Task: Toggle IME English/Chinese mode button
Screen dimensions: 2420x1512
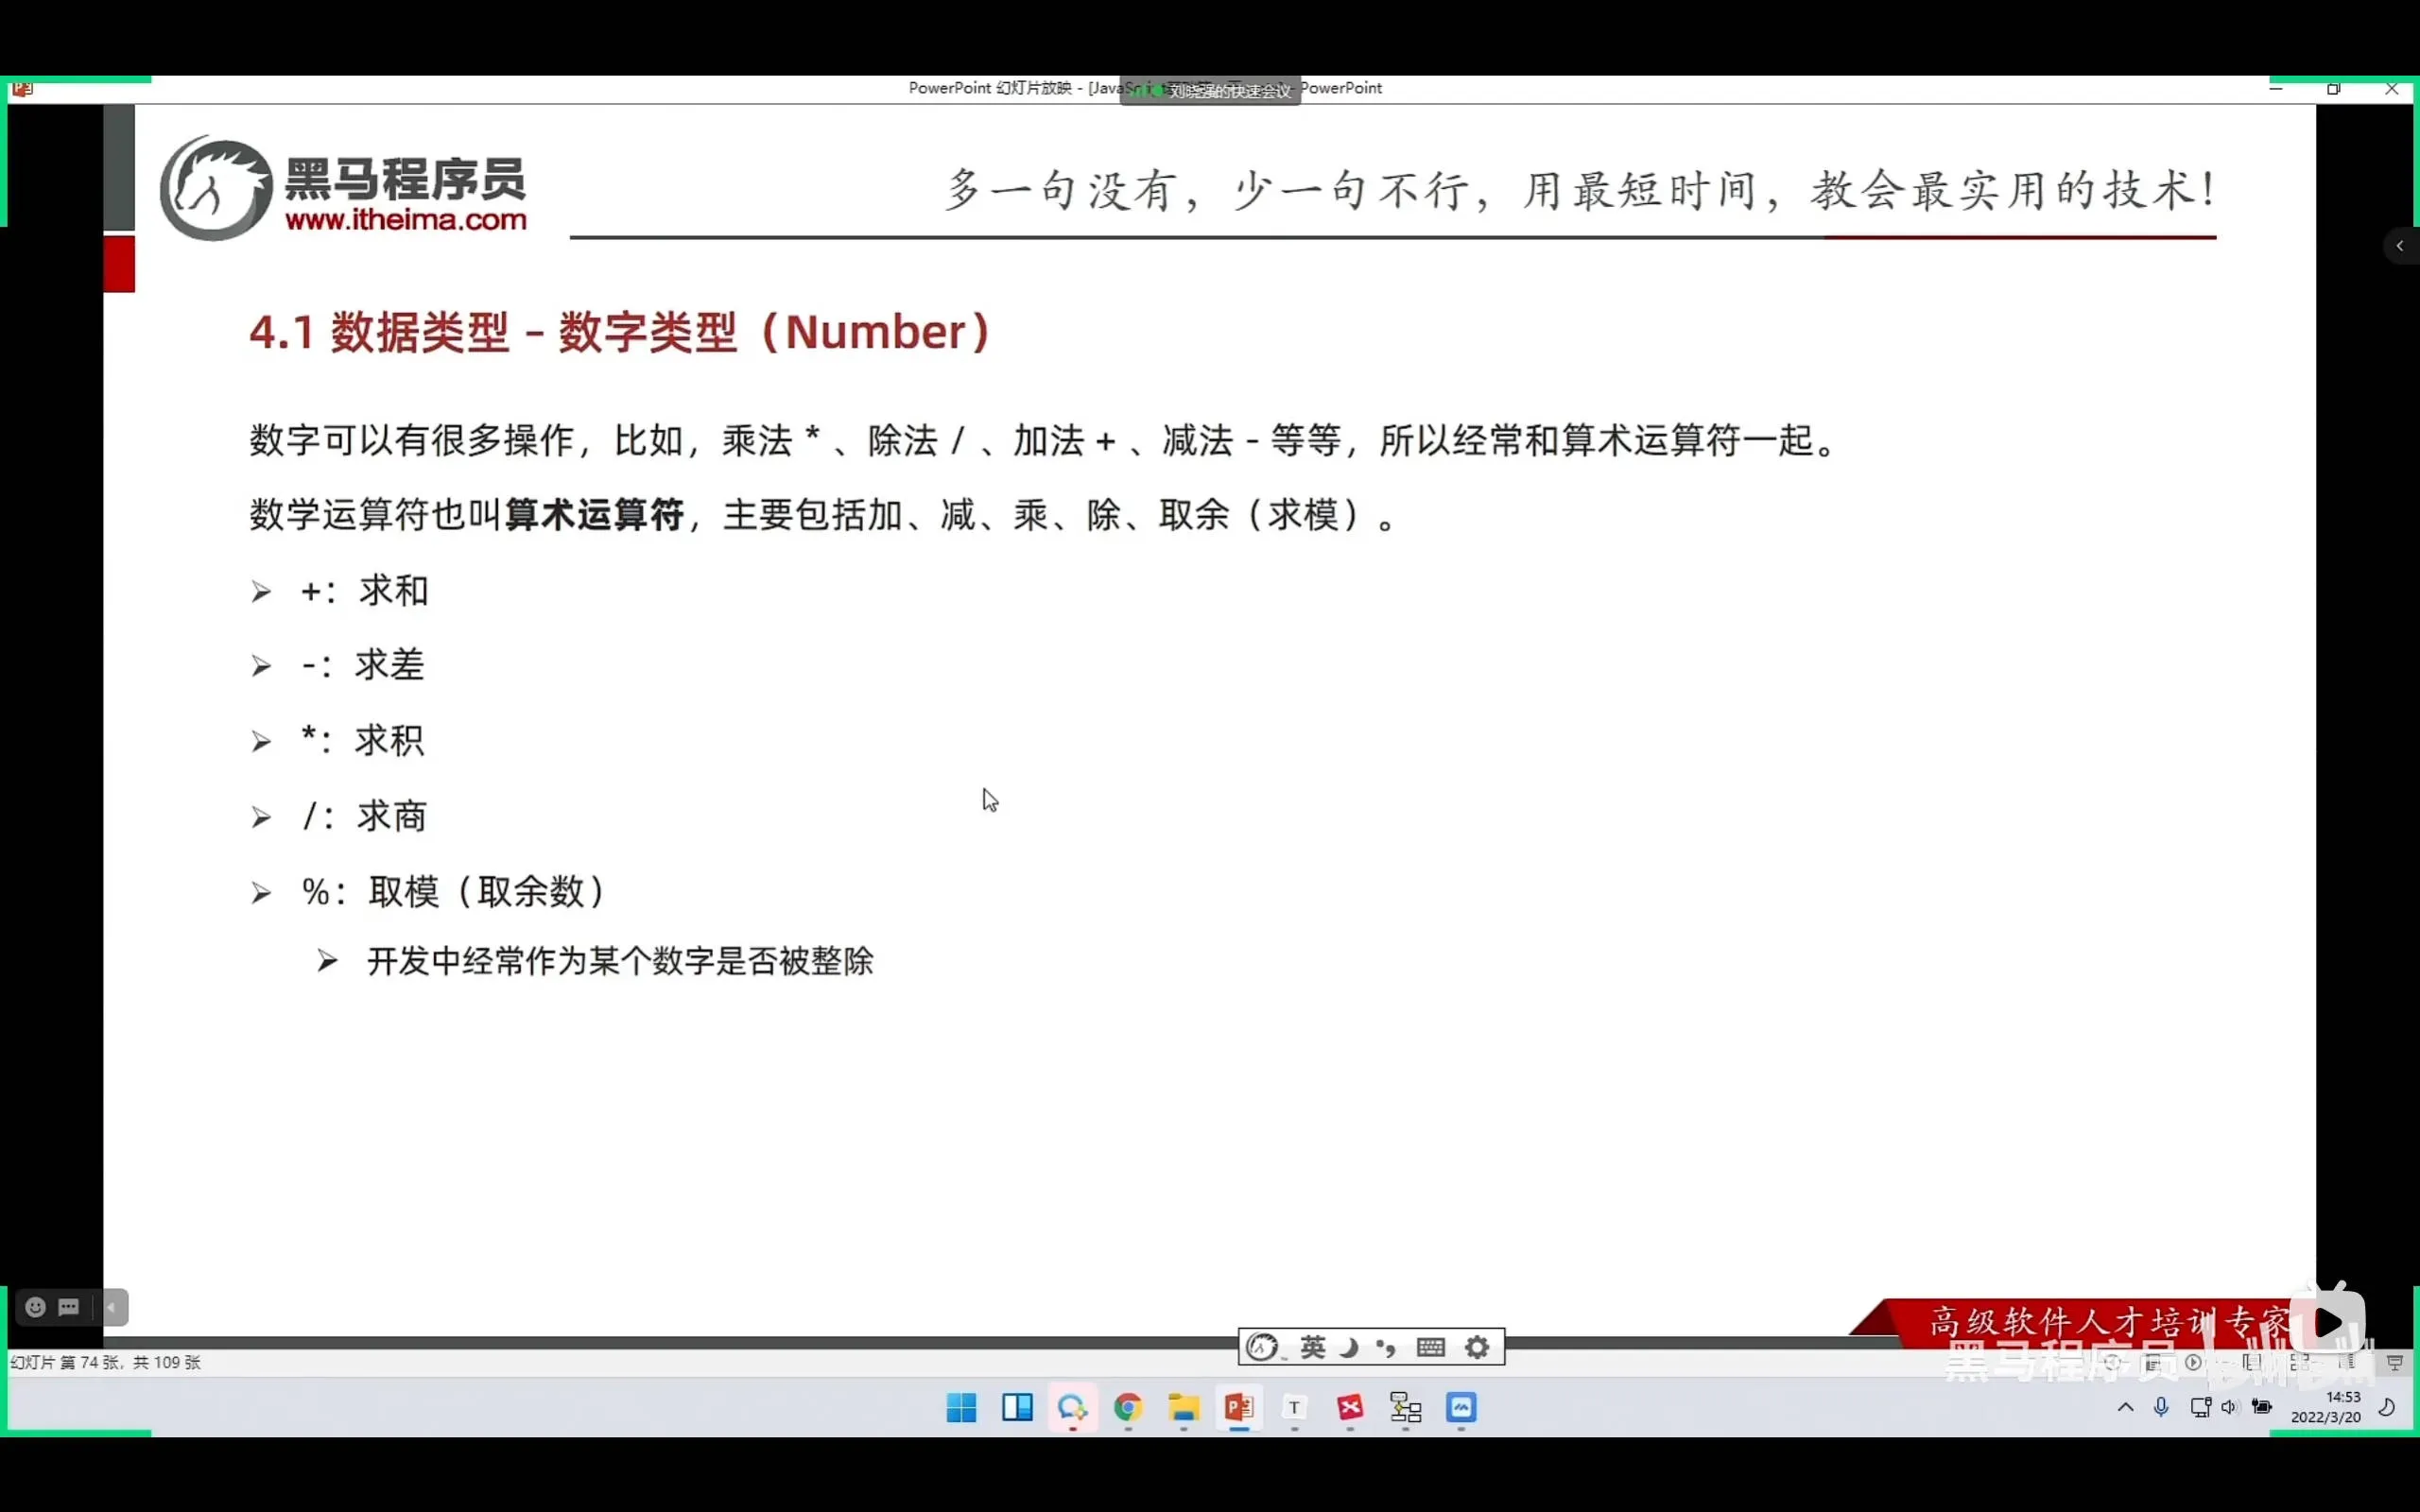Action: coord(1313,1347)
